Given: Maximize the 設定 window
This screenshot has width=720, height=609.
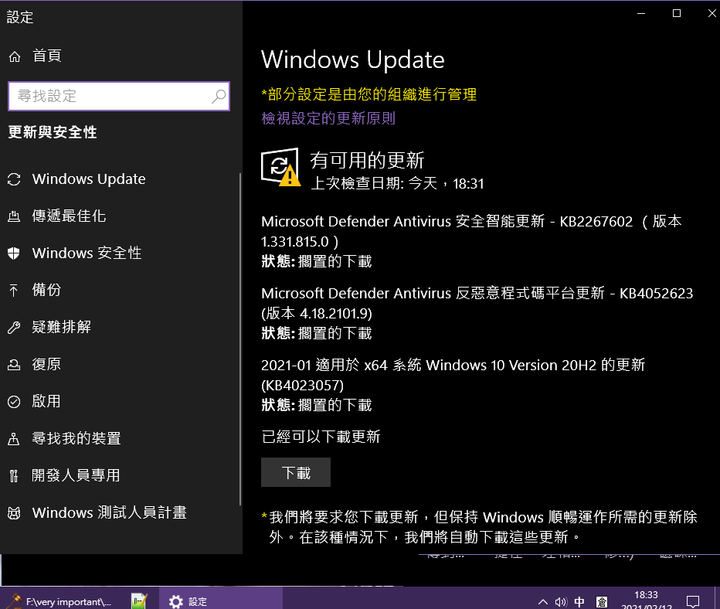Looking at the screenshot, I should [676, 13].
